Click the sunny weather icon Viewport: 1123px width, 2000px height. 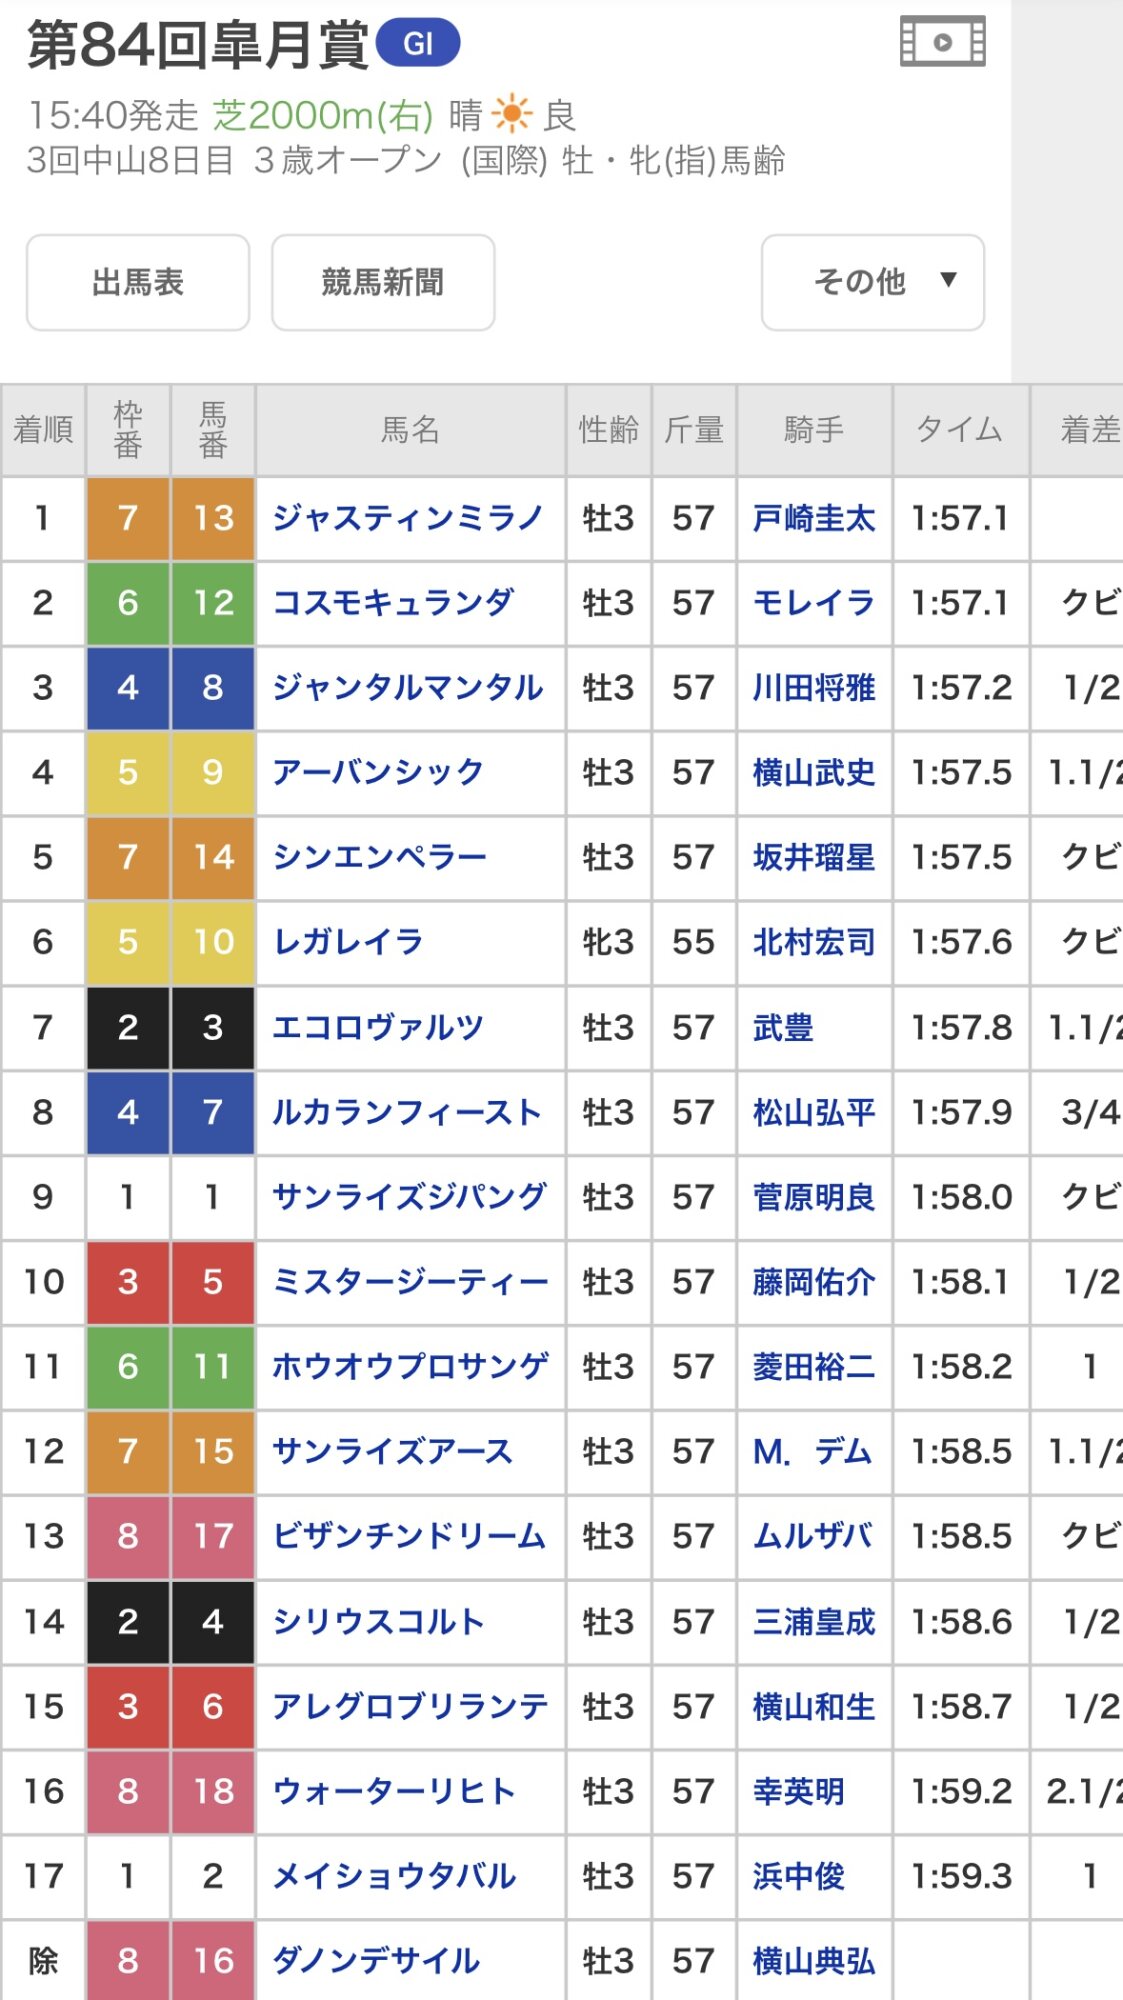pyautogui.click(x=512, y=115)
